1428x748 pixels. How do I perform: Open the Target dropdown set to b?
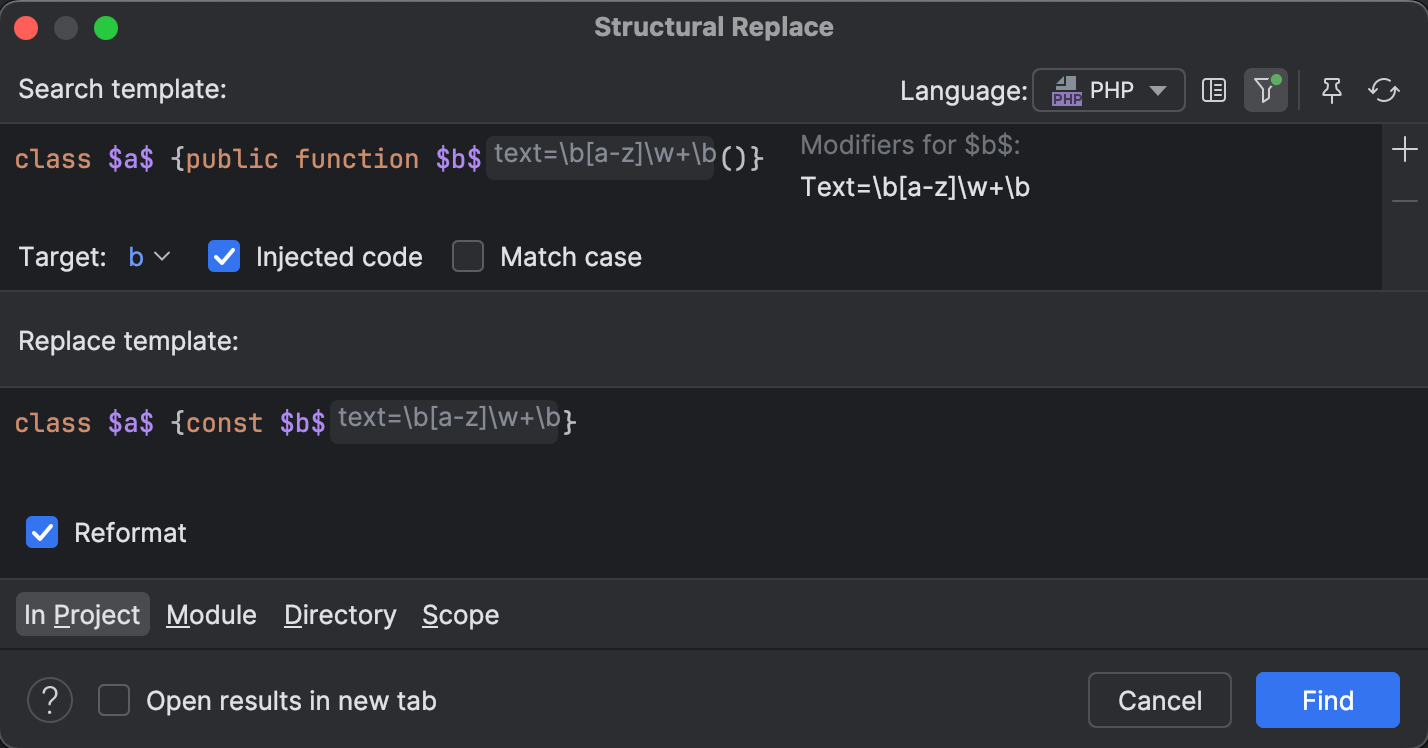150,256
